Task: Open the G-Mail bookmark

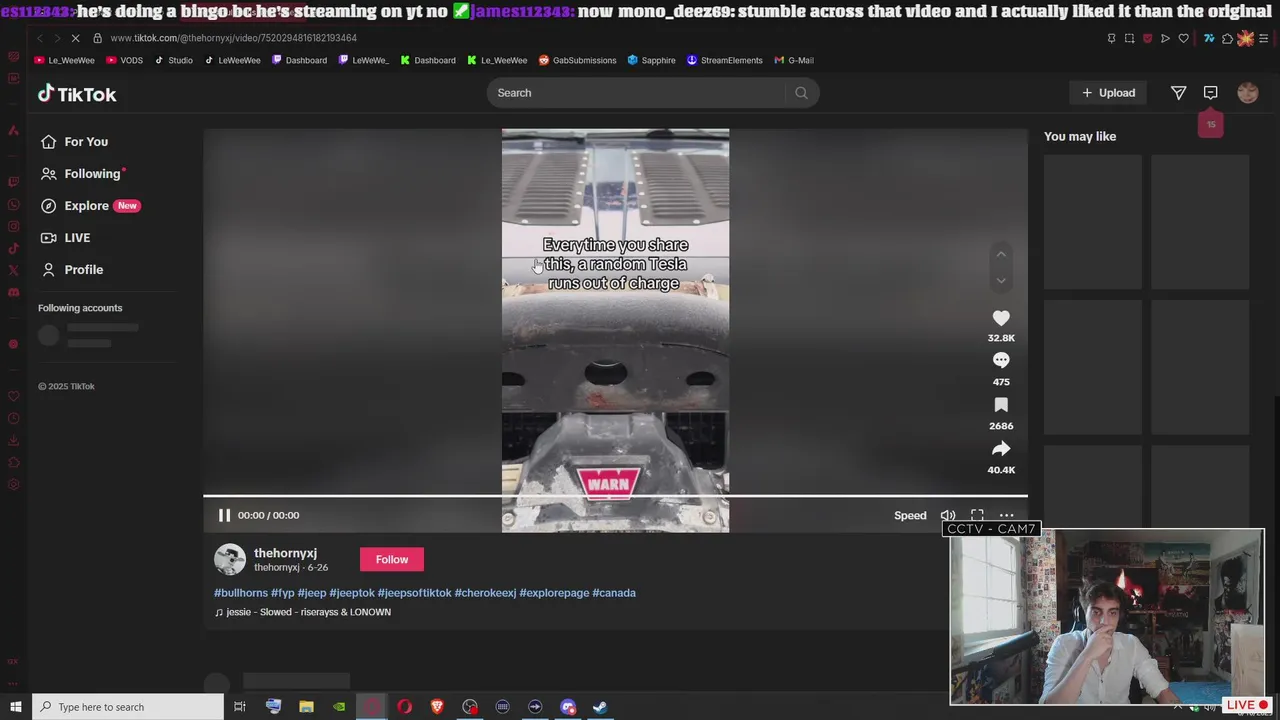Action: tap(794, 60)
